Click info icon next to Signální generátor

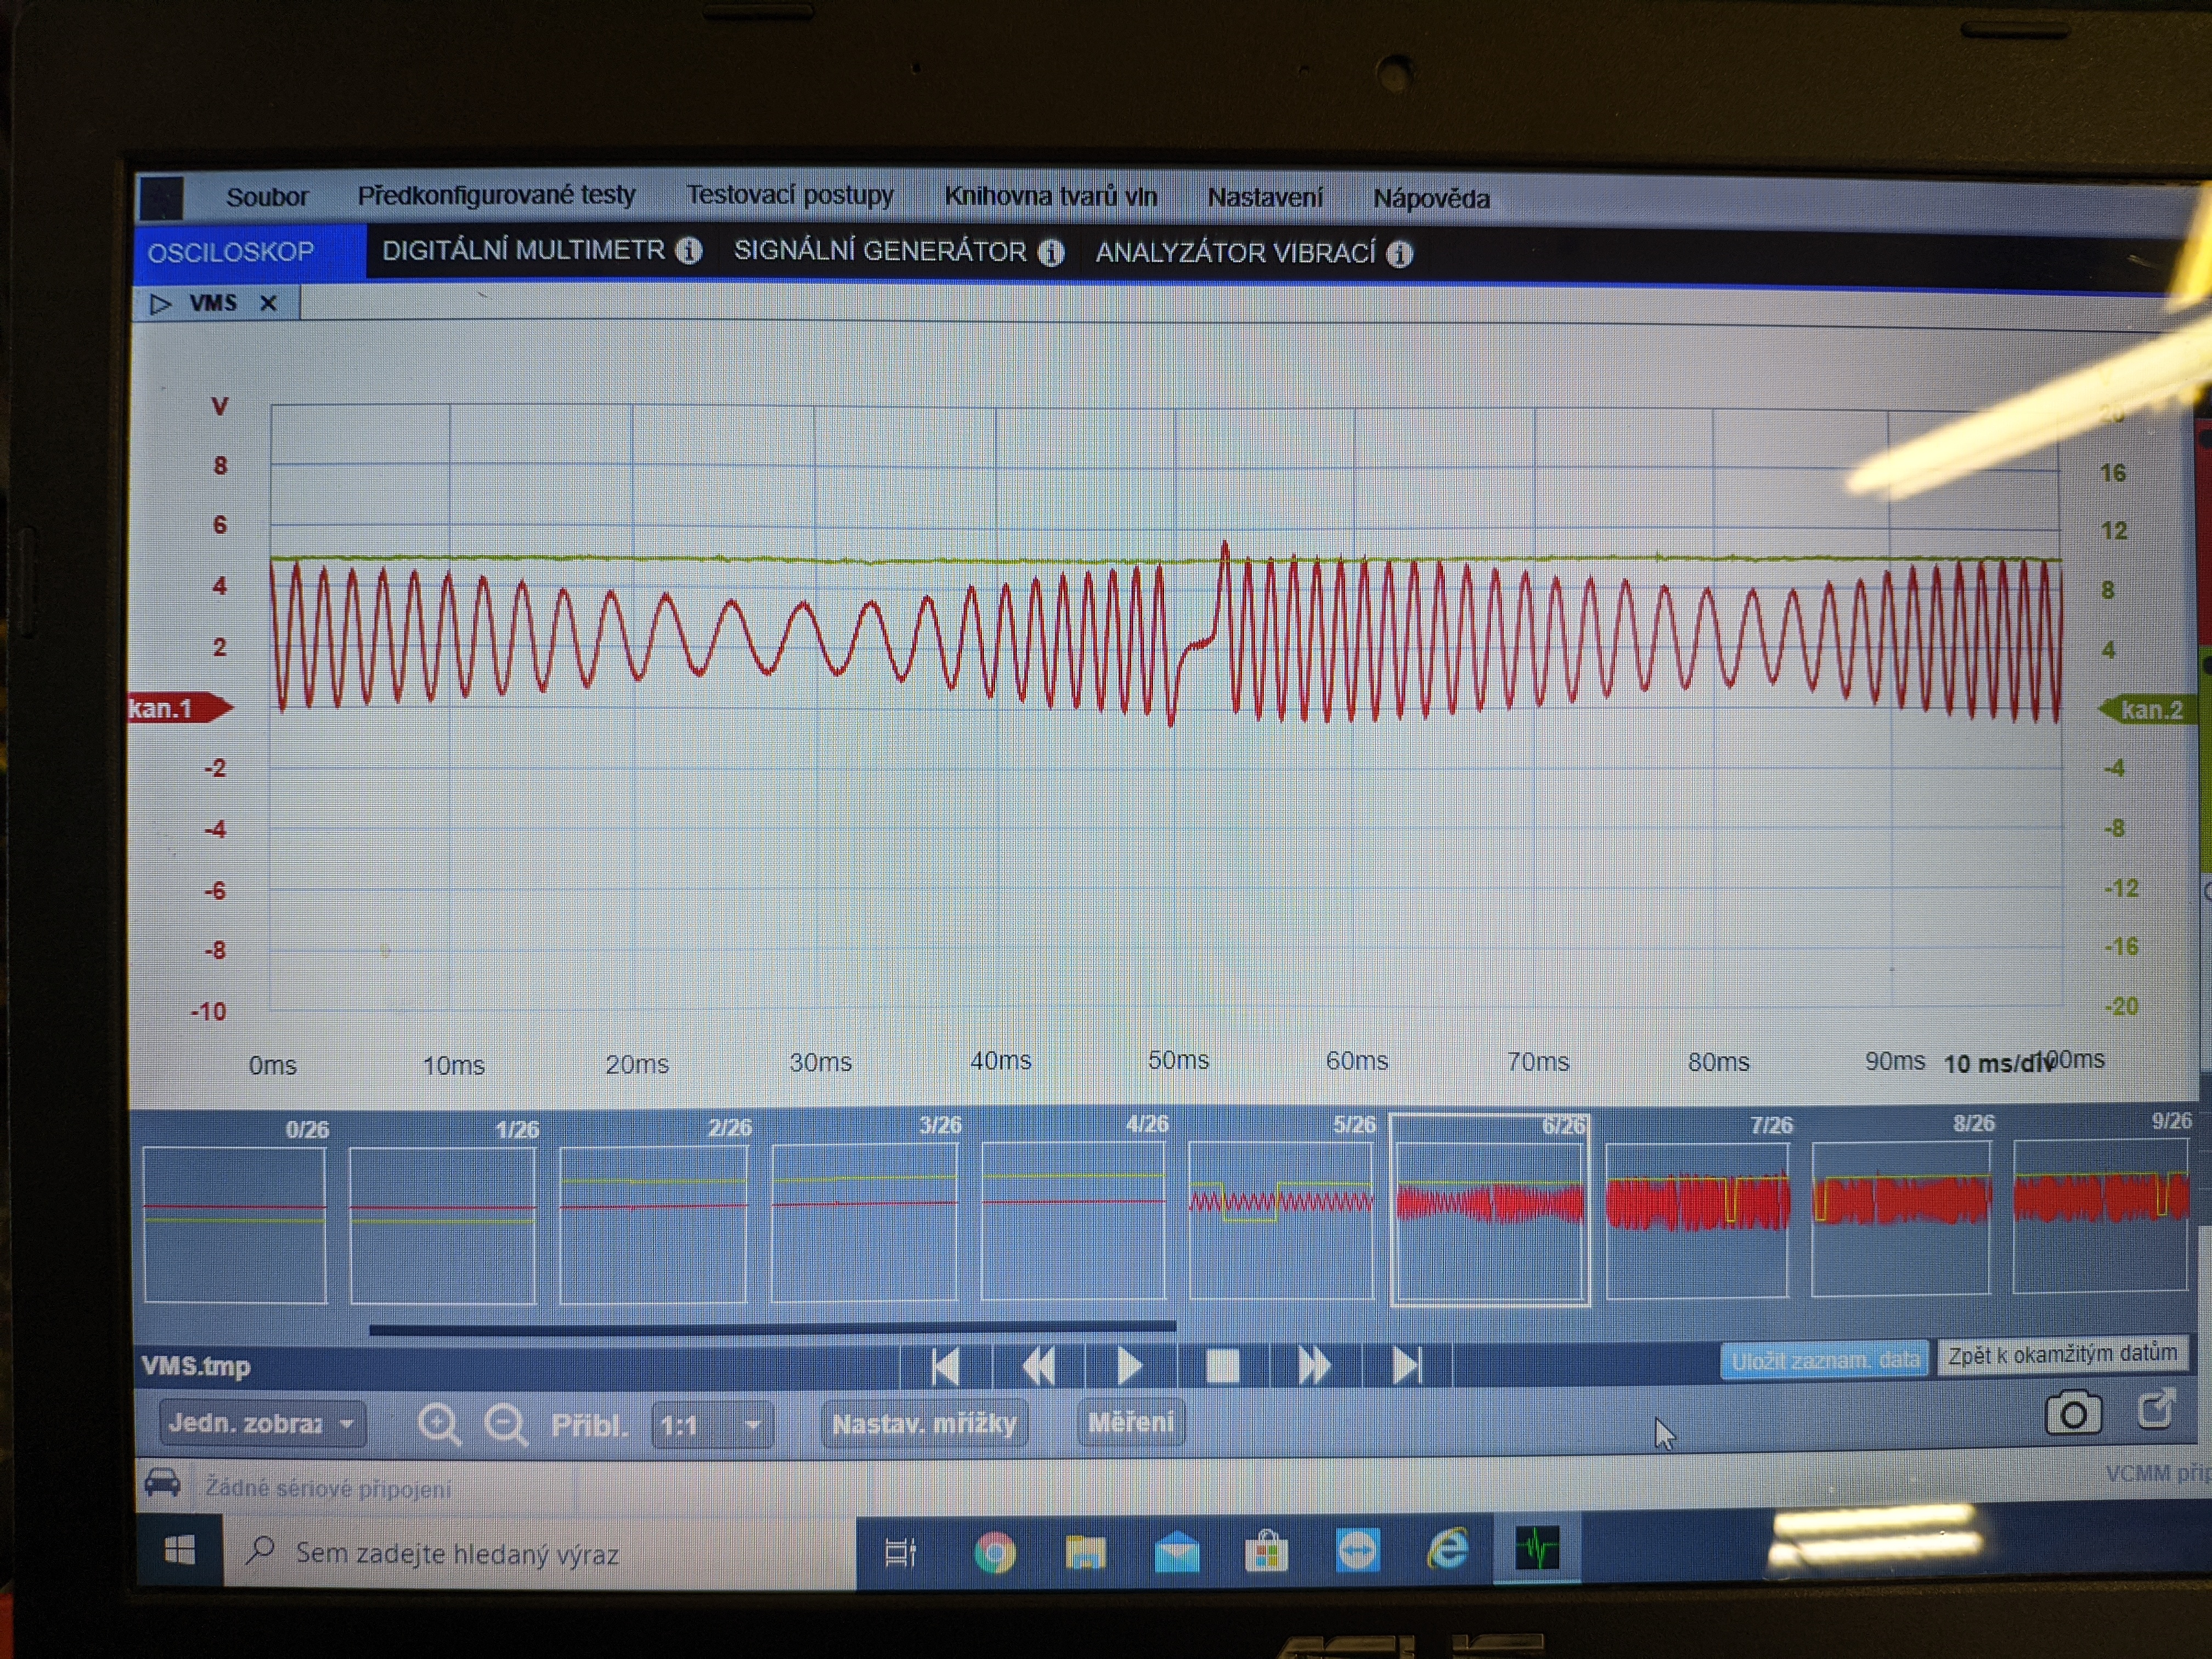[1050, 252]
